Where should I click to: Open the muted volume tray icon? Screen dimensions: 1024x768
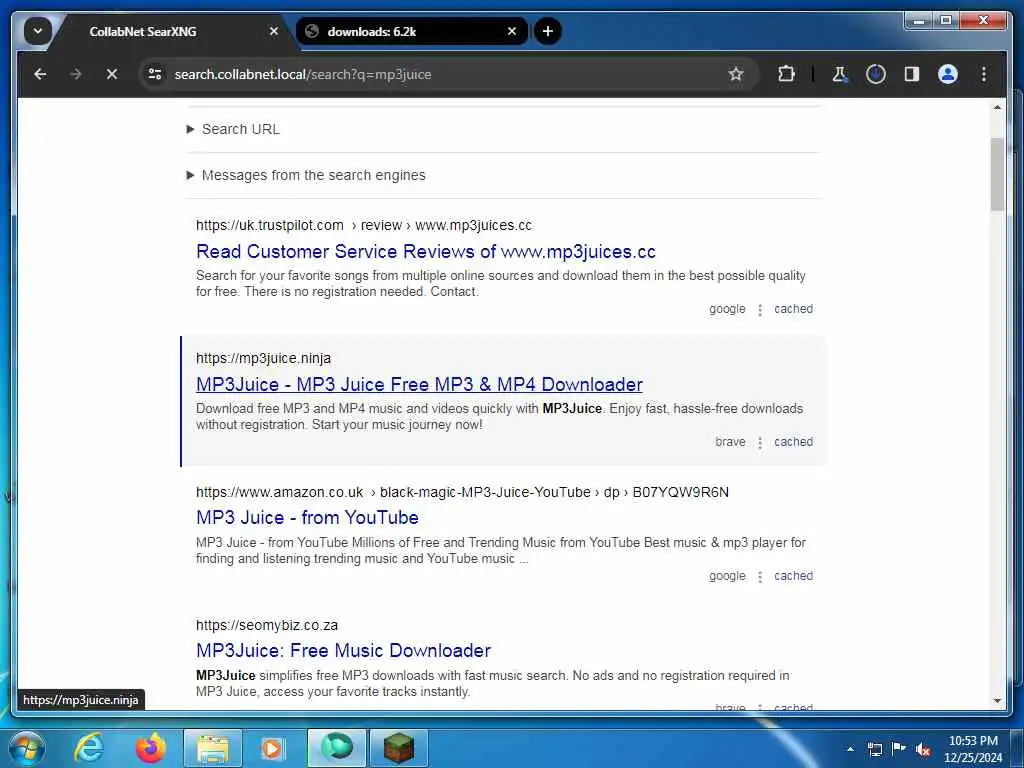click(923, 750)
